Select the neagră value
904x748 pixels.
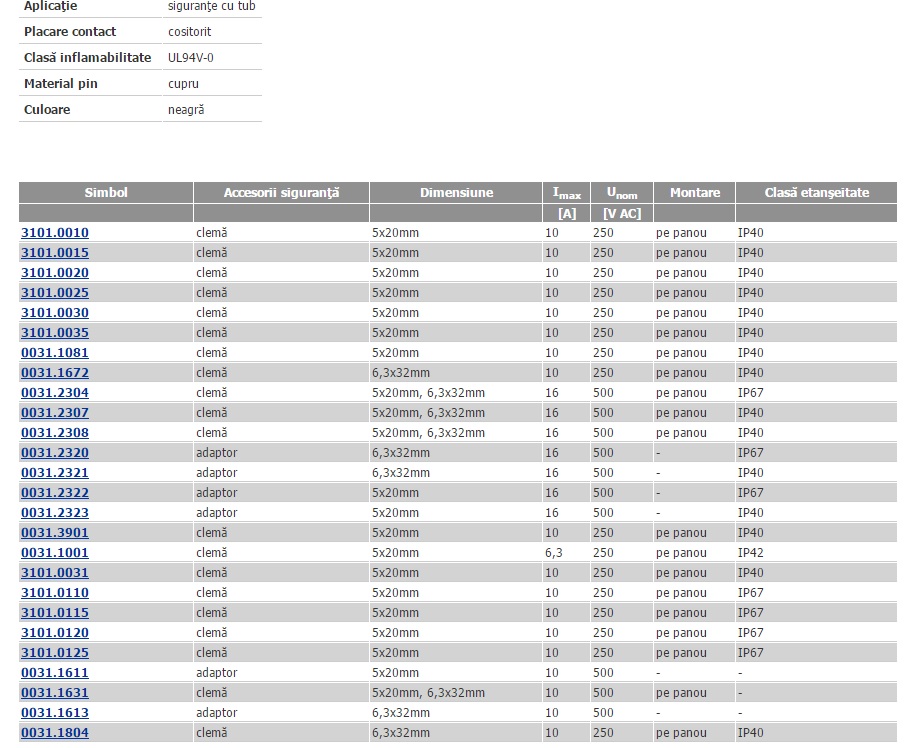pos(186,110)
